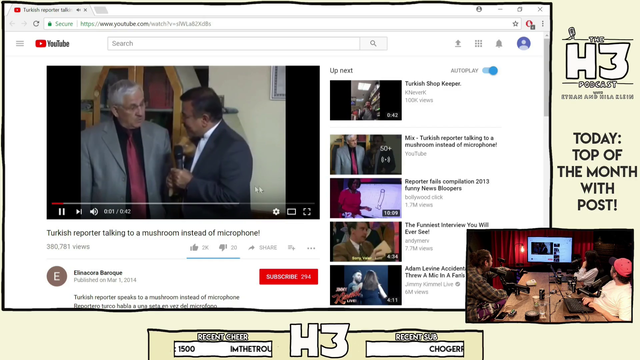Toggle the Autoplay switch
The width and height of the screenshot is (640, 360).
pos(490,71)
